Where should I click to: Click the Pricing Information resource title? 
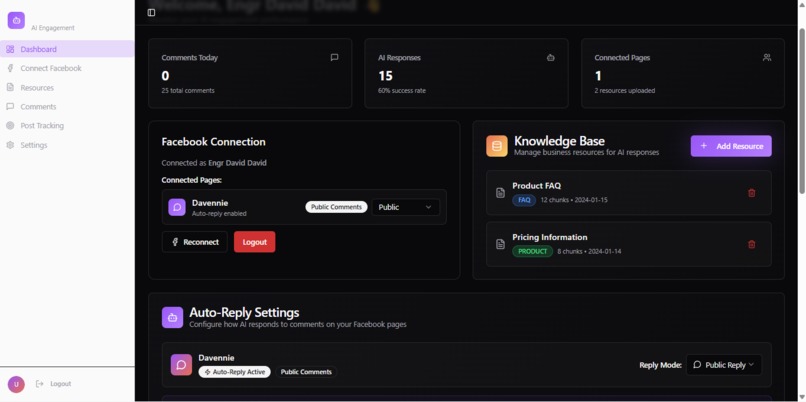549,237
